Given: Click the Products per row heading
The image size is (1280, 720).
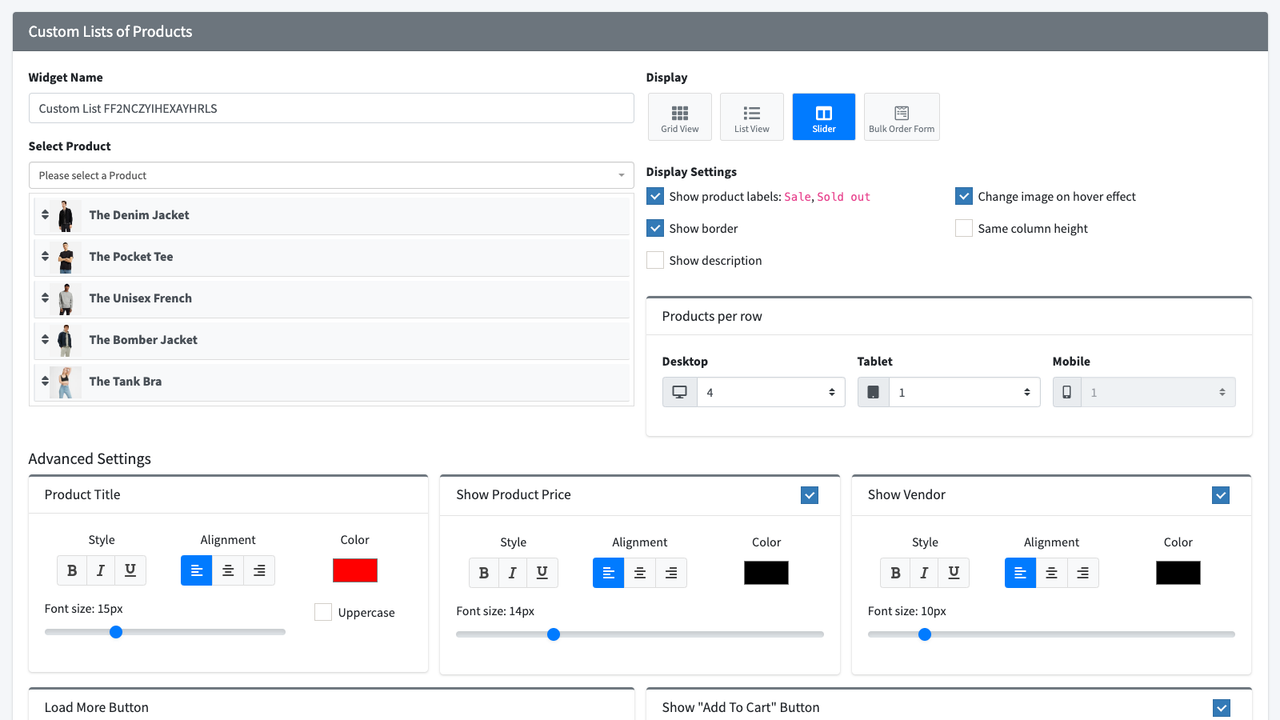Looking at the screenshot, I should click(712, 316).
